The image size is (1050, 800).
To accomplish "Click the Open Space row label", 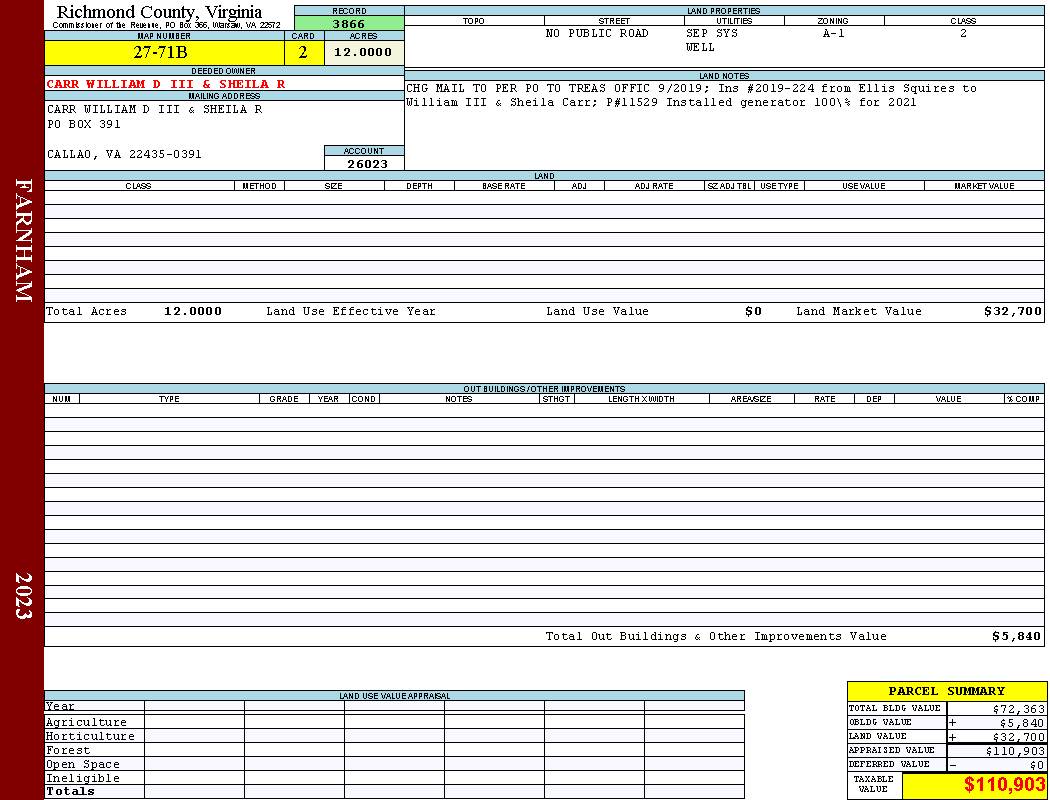I will coord(82,765).
